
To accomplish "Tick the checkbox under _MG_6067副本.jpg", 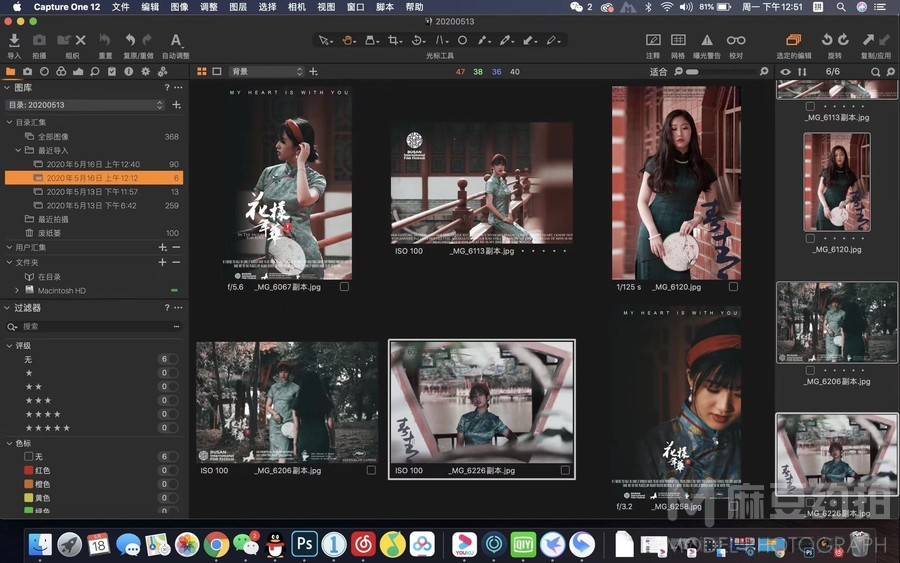I will pos(344,286).
